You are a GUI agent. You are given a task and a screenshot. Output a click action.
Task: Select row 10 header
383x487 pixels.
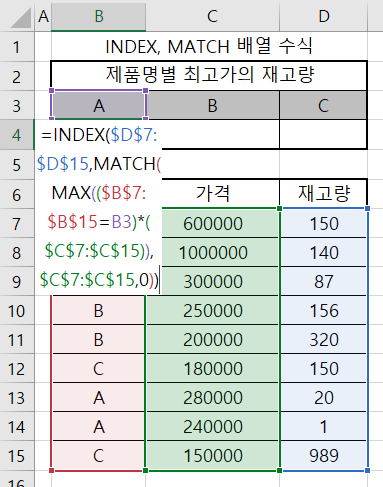click(x=17, y=310)
